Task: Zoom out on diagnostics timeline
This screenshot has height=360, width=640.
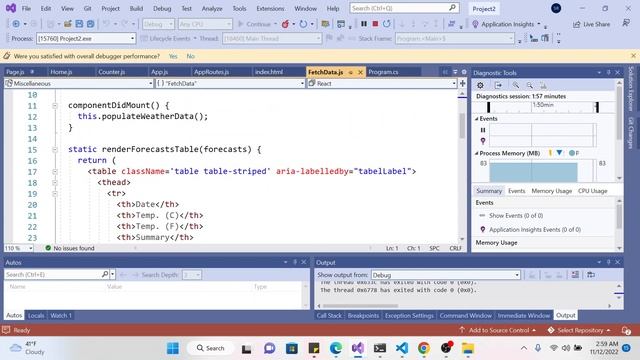Action: 529,85
